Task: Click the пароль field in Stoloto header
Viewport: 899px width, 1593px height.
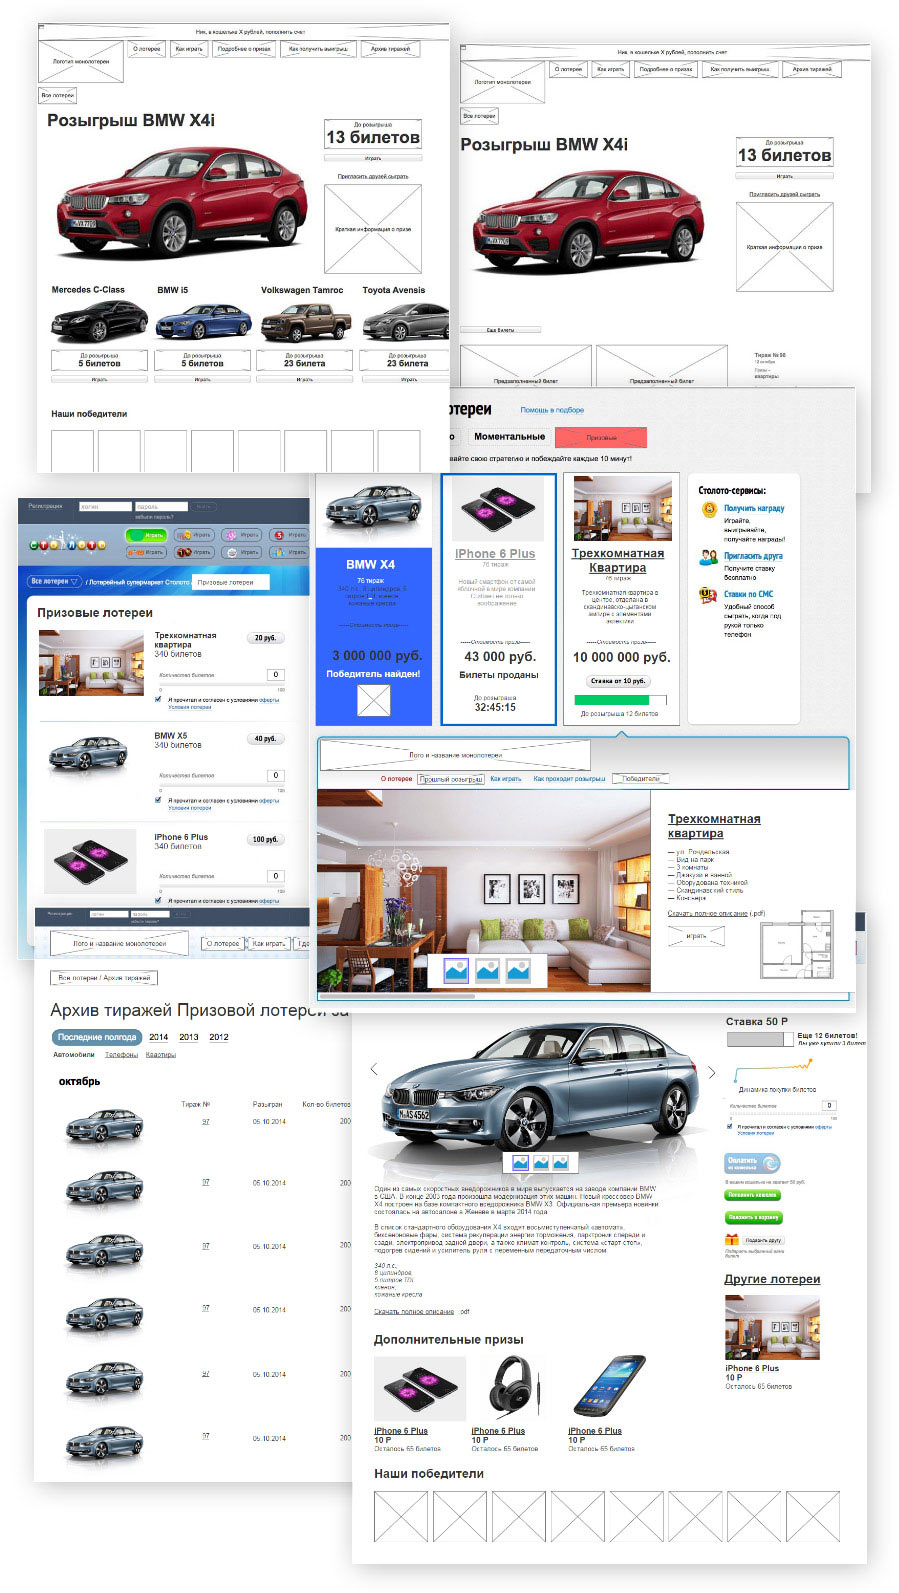Action: pos(161,507)
